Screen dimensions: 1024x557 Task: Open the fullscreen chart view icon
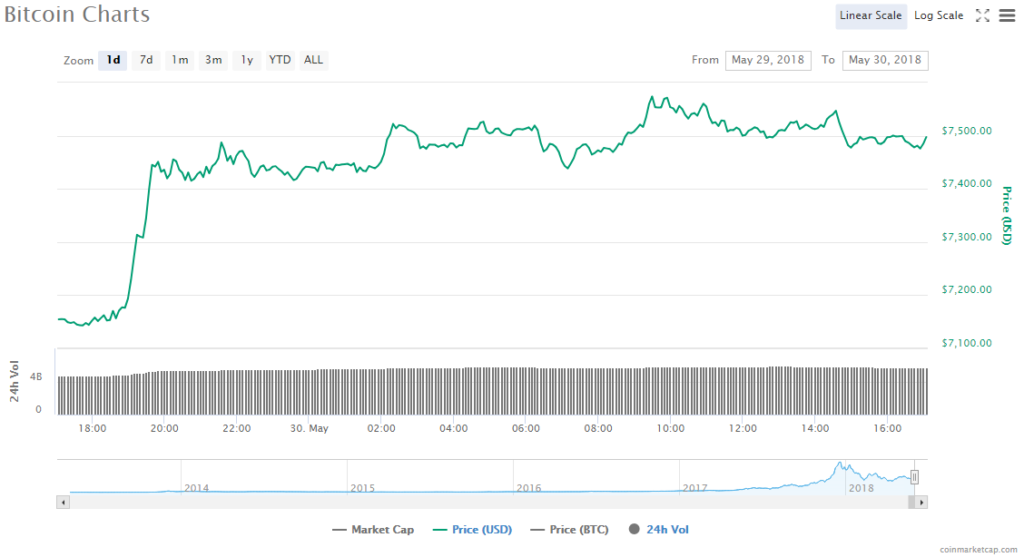click(982, 16)
